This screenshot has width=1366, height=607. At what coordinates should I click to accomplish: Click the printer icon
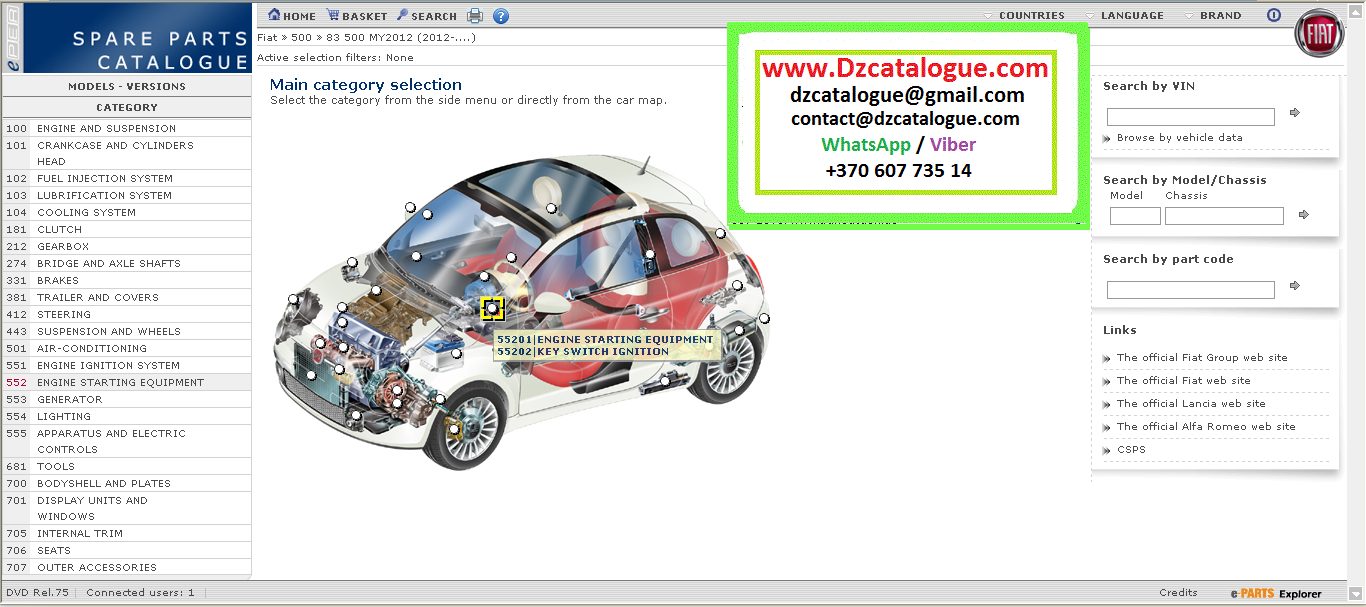pyautogui.click(x=475, y=16)
